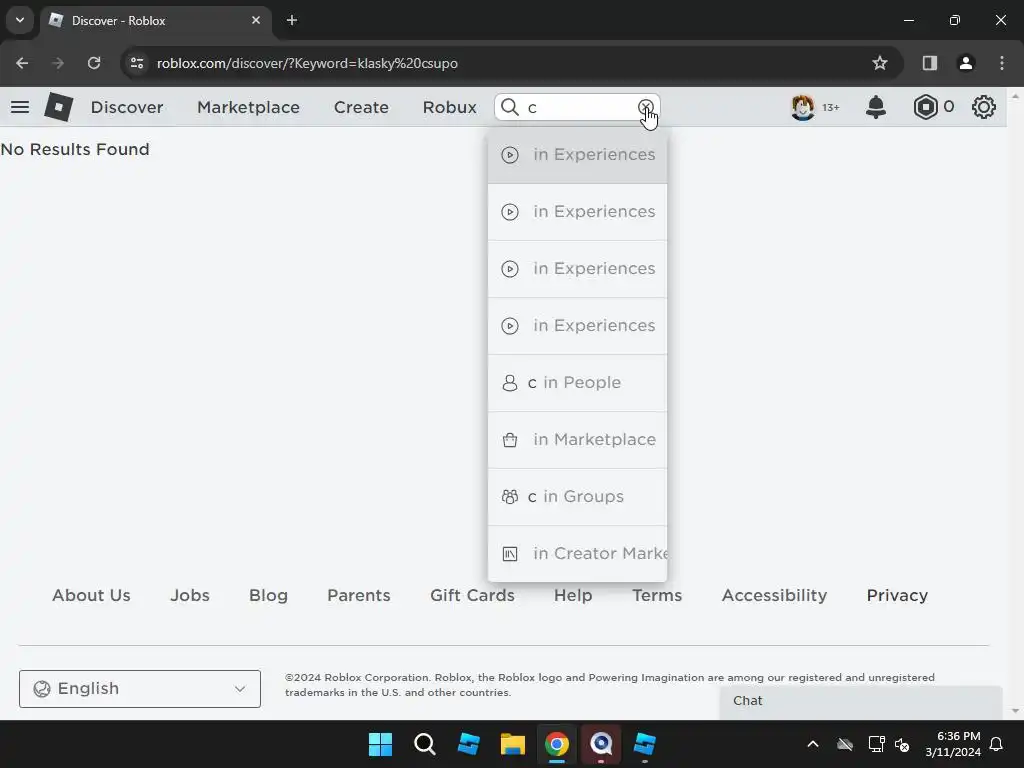
Task: Close the Discover - Roblox tab
Action: 256,20
